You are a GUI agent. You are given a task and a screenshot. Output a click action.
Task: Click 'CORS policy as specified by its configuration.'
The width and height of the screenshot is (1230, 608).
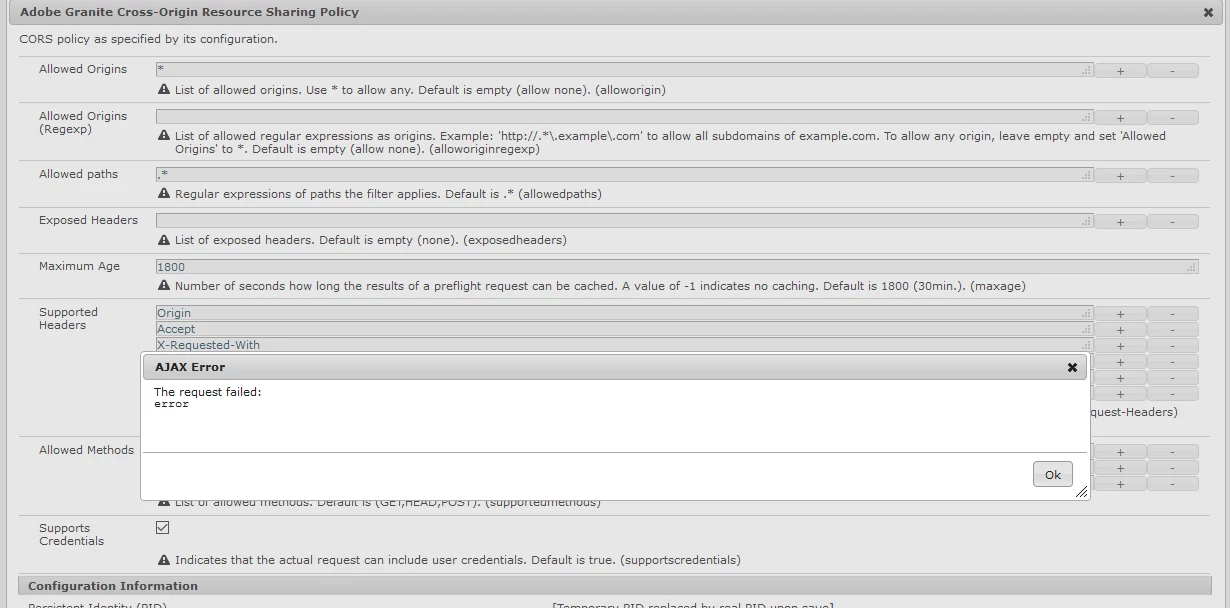pyautogui.click(x=149, y=39)
